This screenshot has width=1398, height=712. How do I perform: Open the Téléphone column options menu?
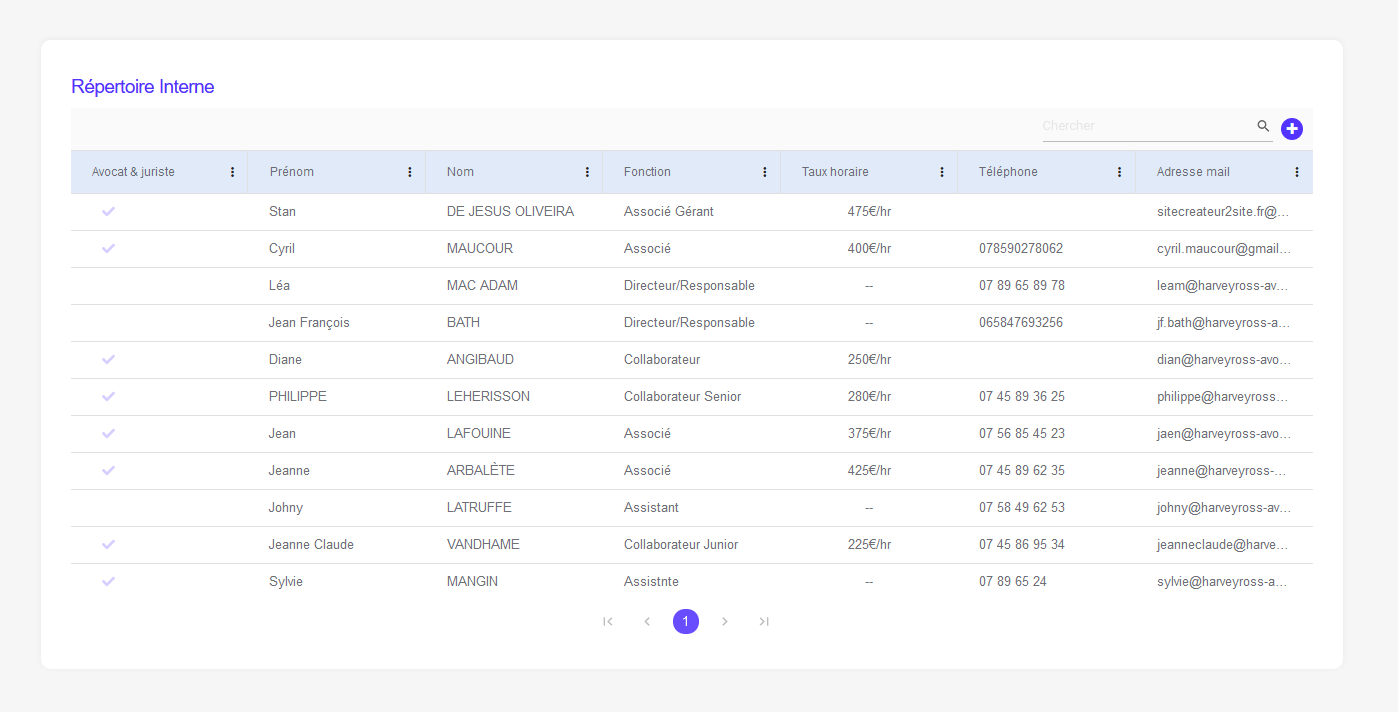tap(1119, 172)
